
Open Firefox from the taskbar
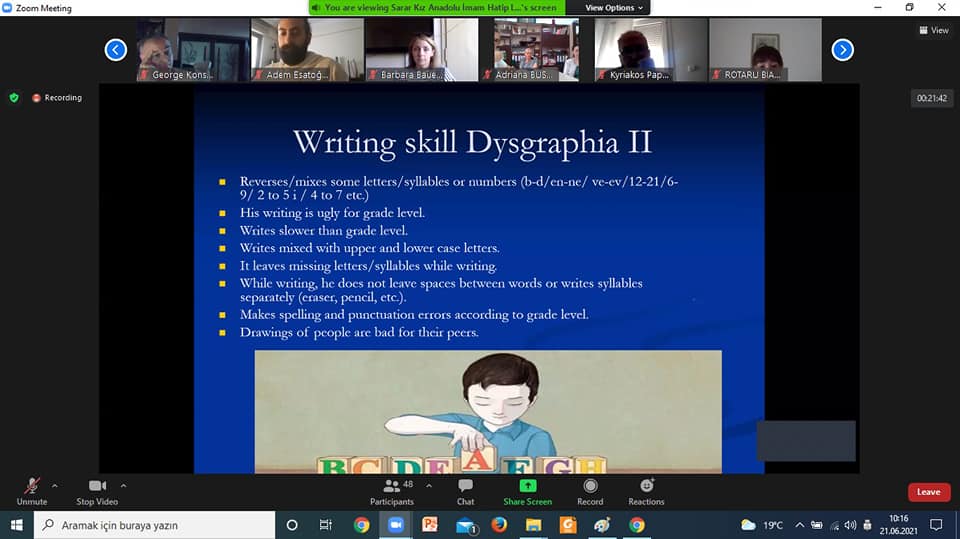[x=499, y=525]
